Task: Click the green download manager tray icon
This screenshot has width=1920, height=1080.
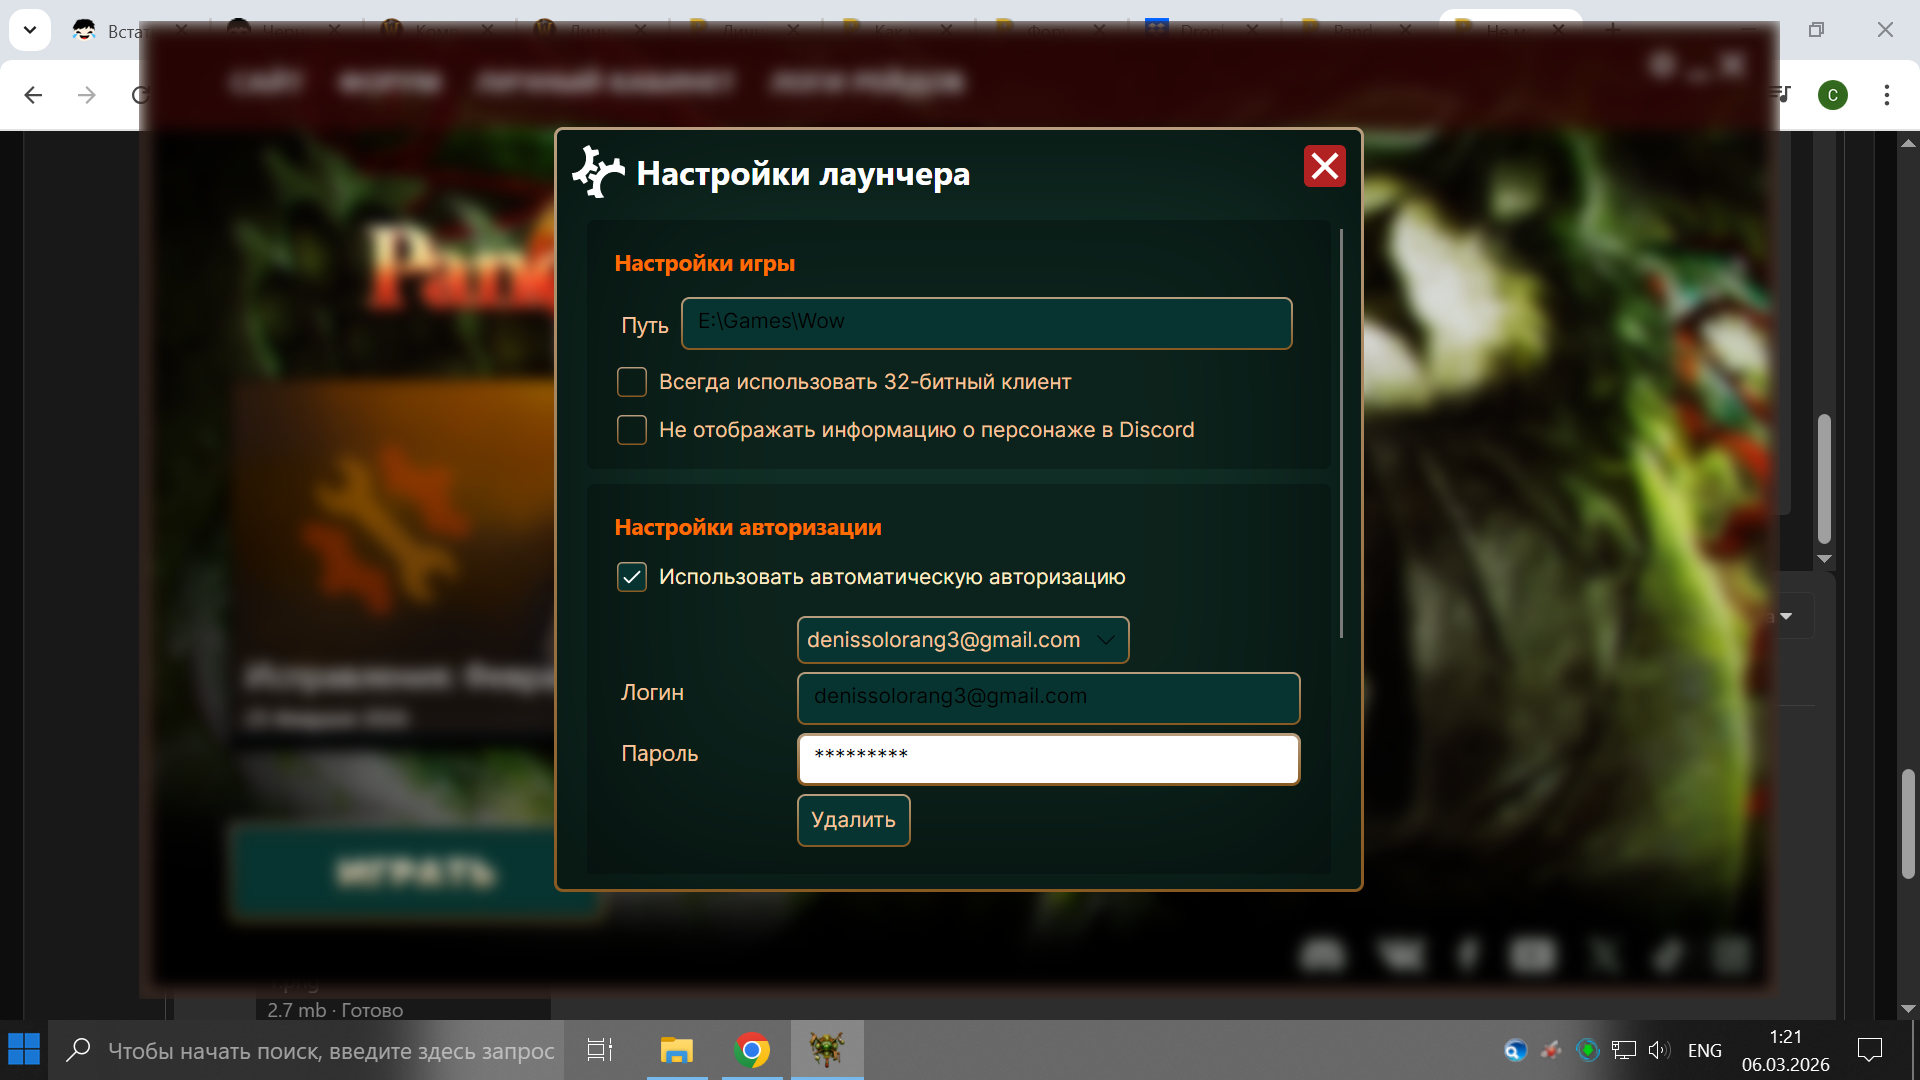Action: (1587, 1049)
